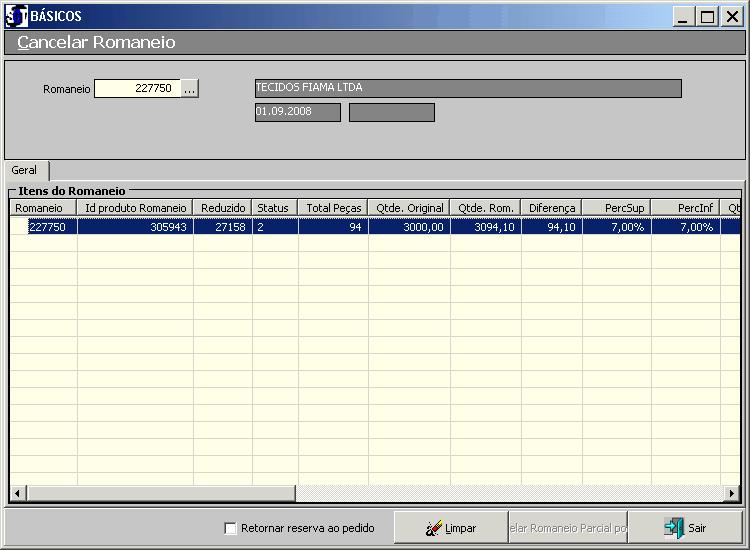The image size is (750, 550).
Task: Click the PercSup column header
Action: 615,208
